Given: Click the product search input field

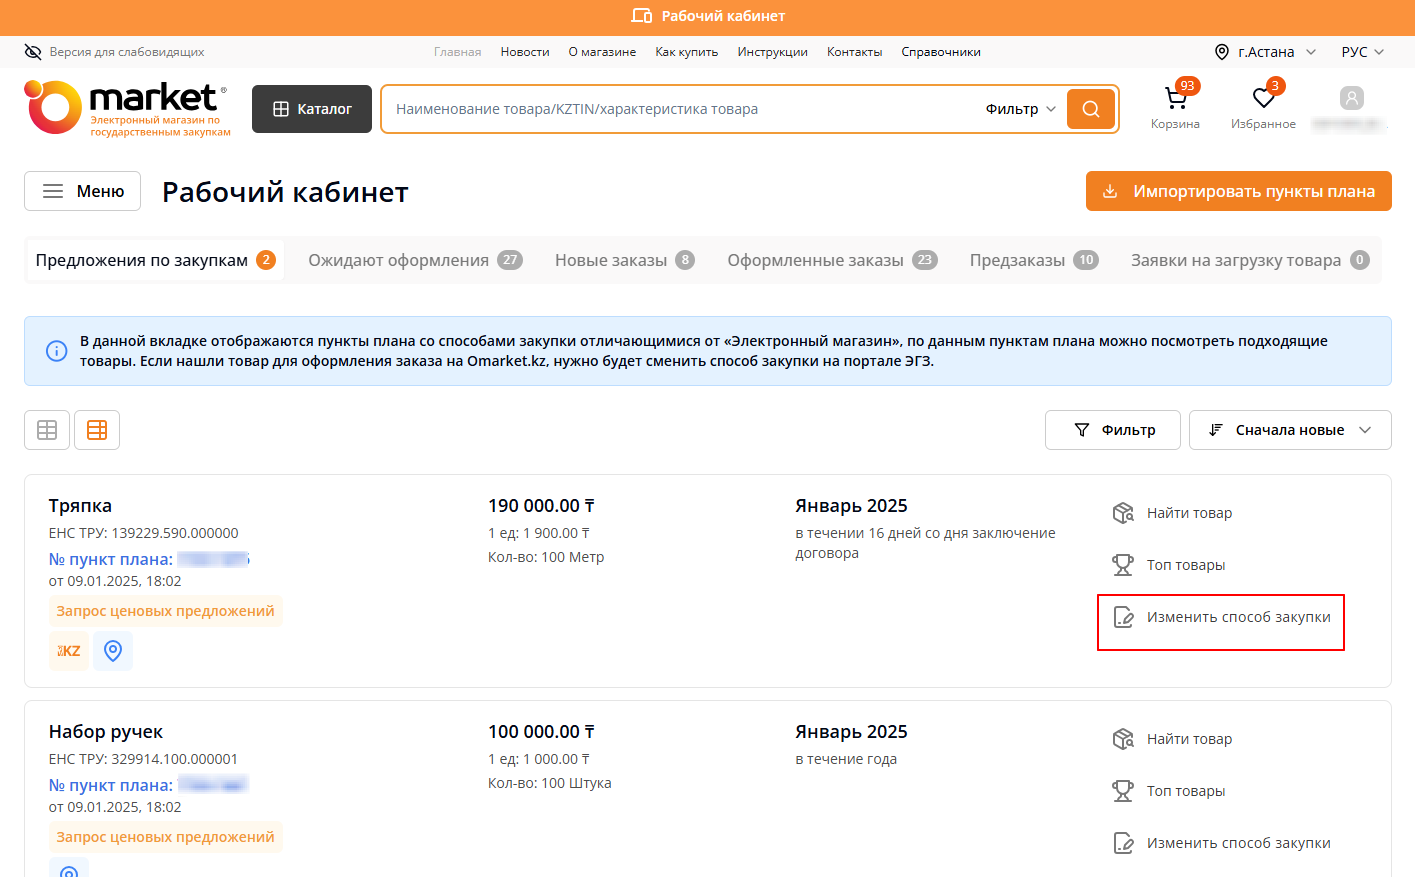Looking at the screenshot, I should [680, 109].
